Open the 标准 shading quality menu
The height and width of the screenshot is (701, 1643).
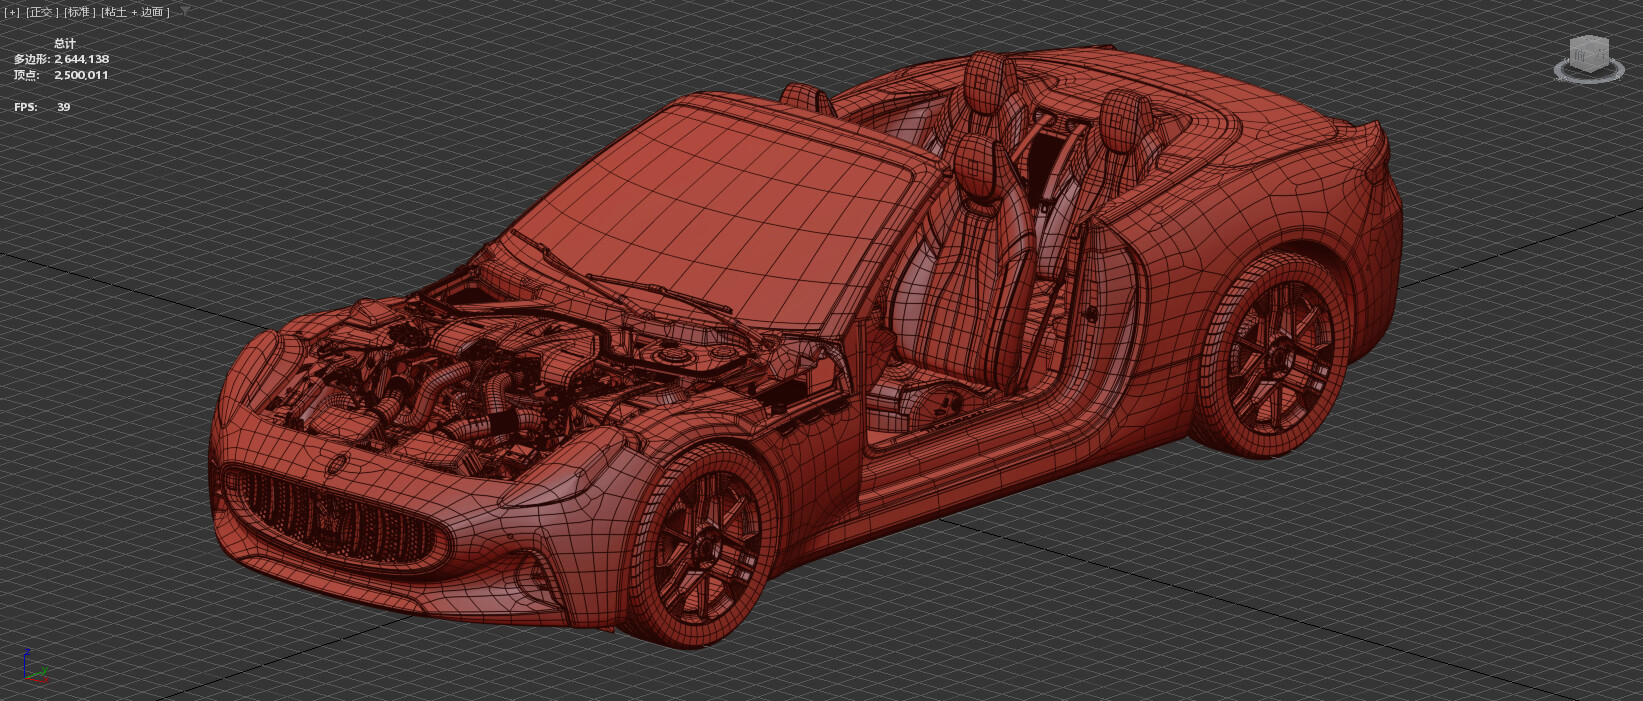[79, 12]
